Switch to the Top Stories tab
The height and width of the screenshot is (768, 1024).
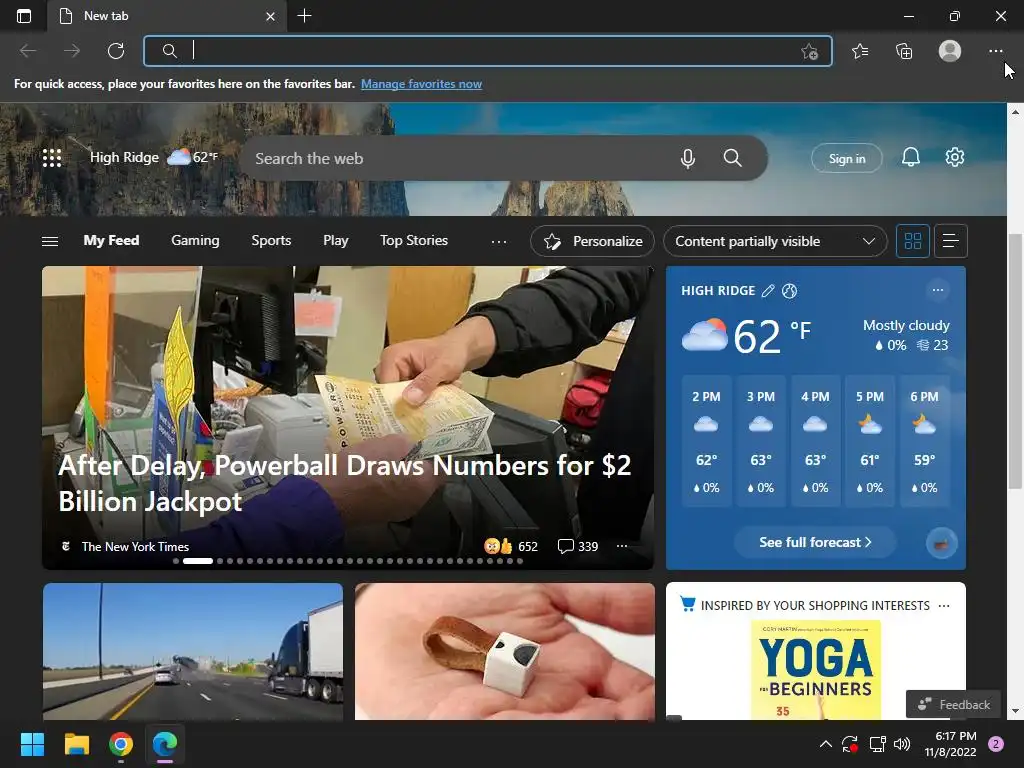pyautogui.click(x=414, y=240)
